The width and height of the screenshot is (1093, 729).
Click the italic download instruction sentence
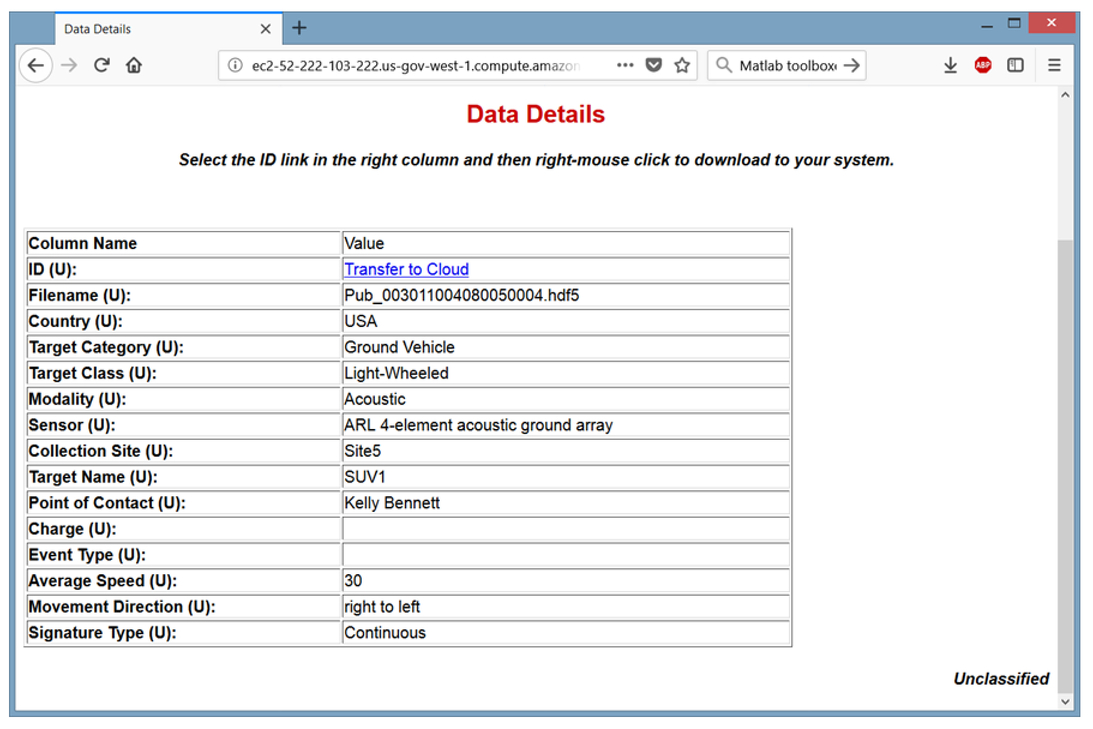(536, 160)
